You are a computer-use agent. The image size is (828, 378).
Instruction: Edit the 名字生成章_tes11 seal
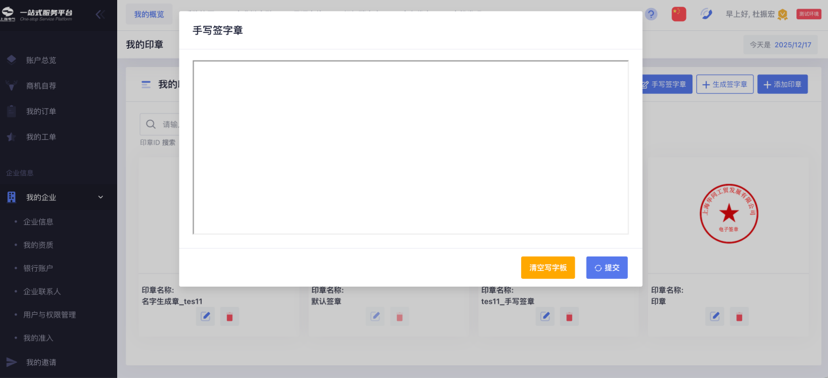coord(205,316)
